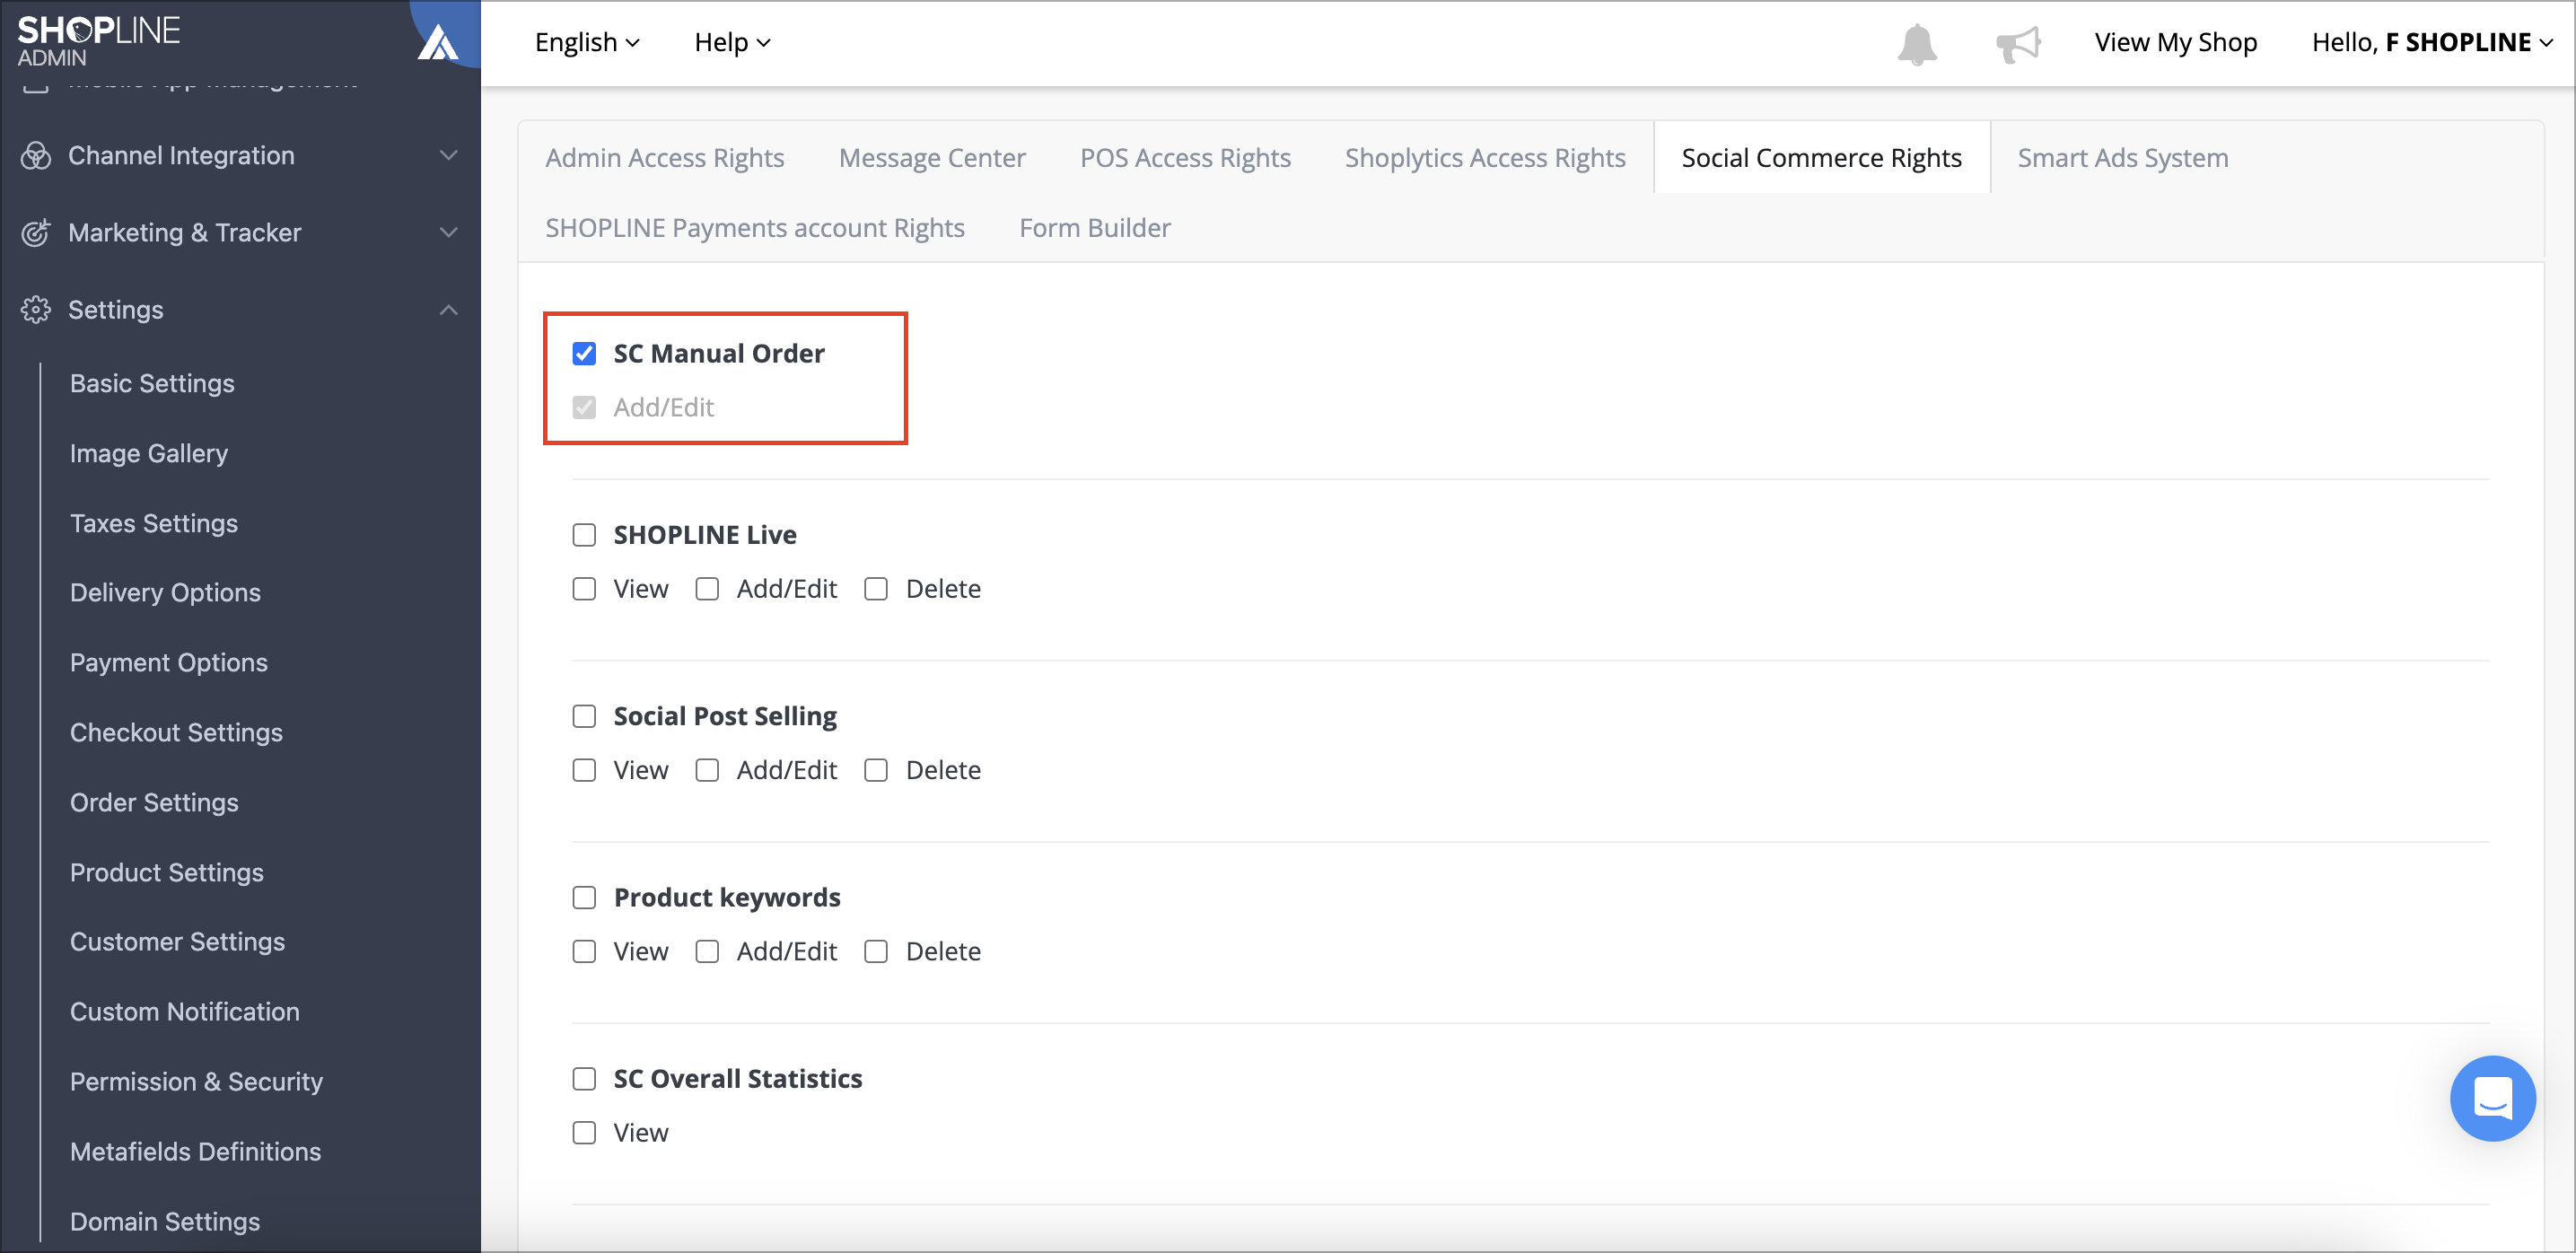Check Add/Edit under Social Post Selling

[x=707, y=770]
